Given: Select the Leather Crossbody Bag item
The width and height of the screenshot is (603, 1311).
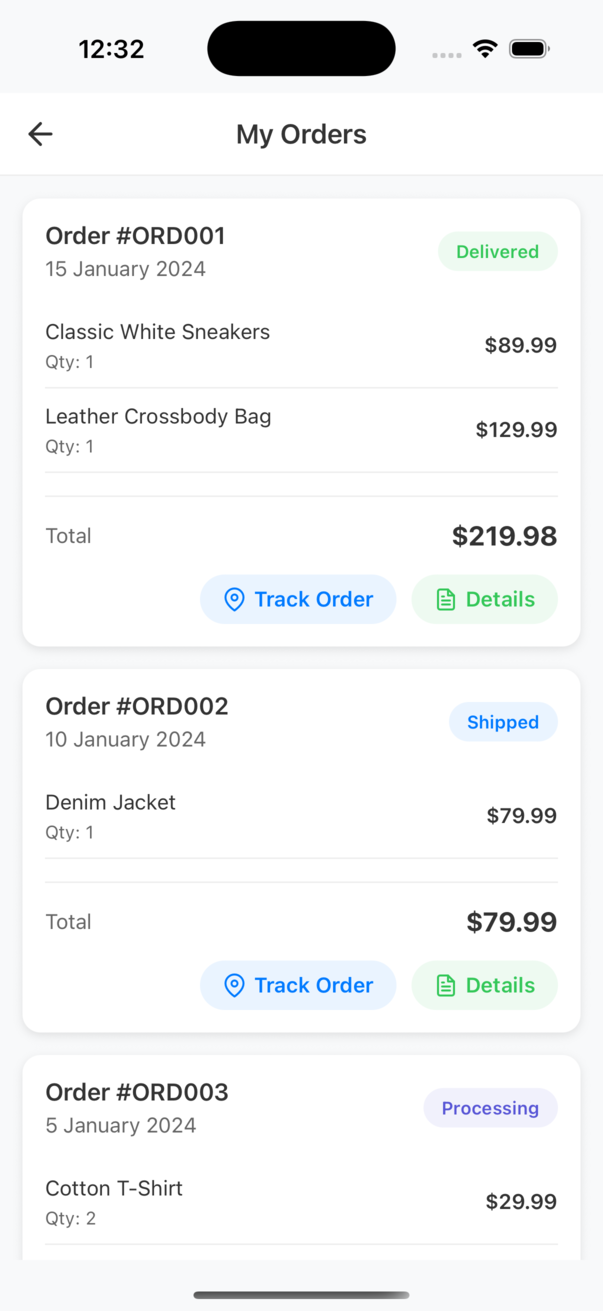Looking at the screenshot, I should 158,417.
